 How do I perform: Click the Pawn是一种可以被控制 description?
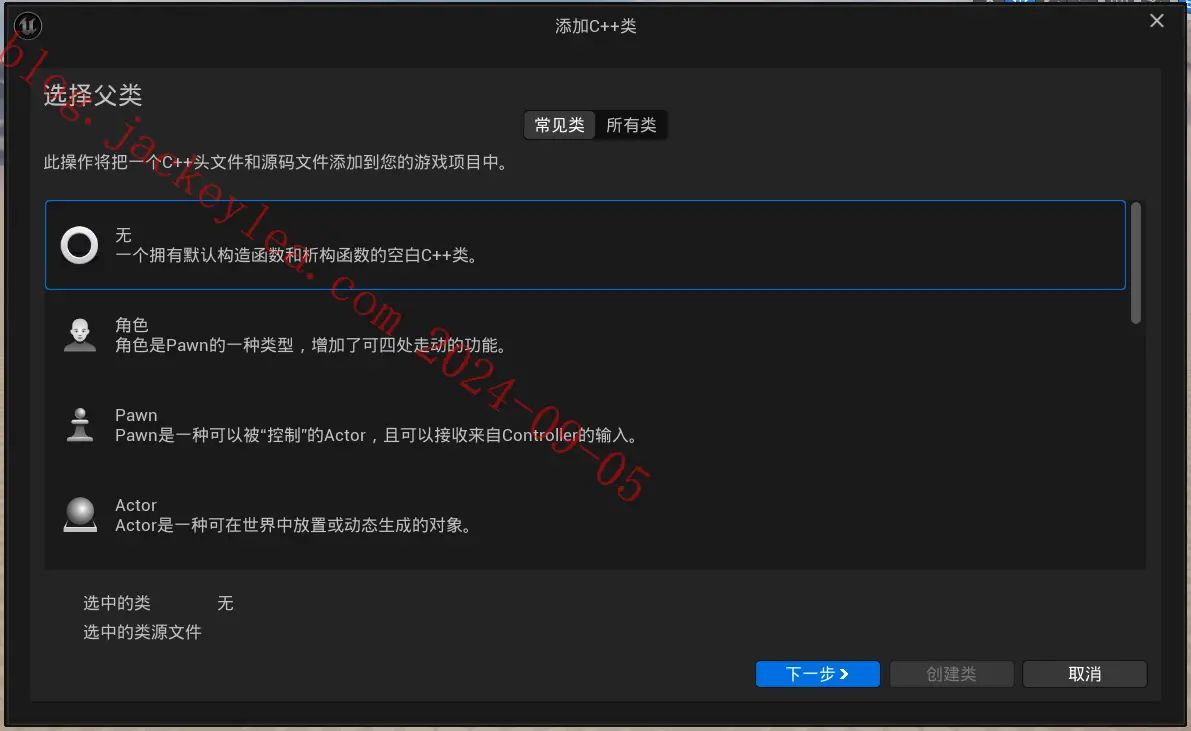tap(379, 435)
